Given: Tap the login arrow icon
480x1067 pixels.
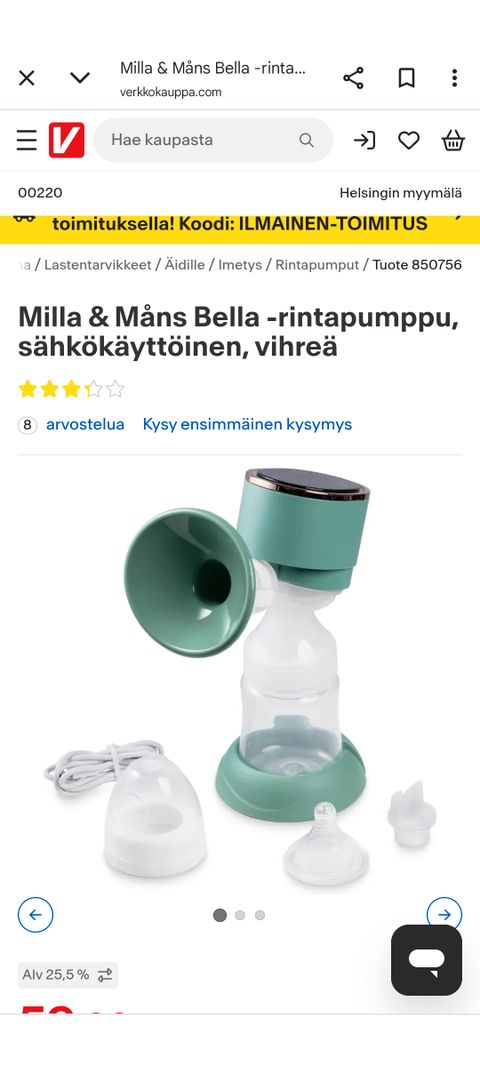Looking at the screenshot, I should (364, 141).
